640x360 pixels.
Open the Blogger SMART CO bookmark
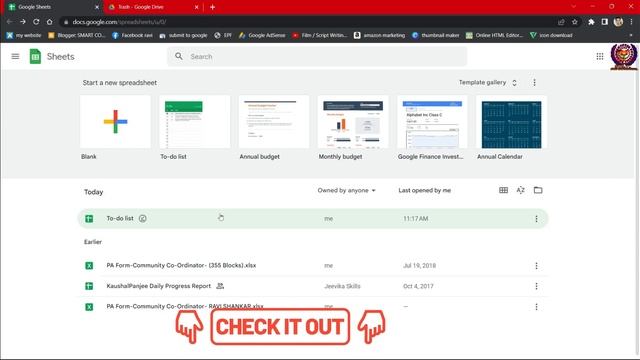77,36
